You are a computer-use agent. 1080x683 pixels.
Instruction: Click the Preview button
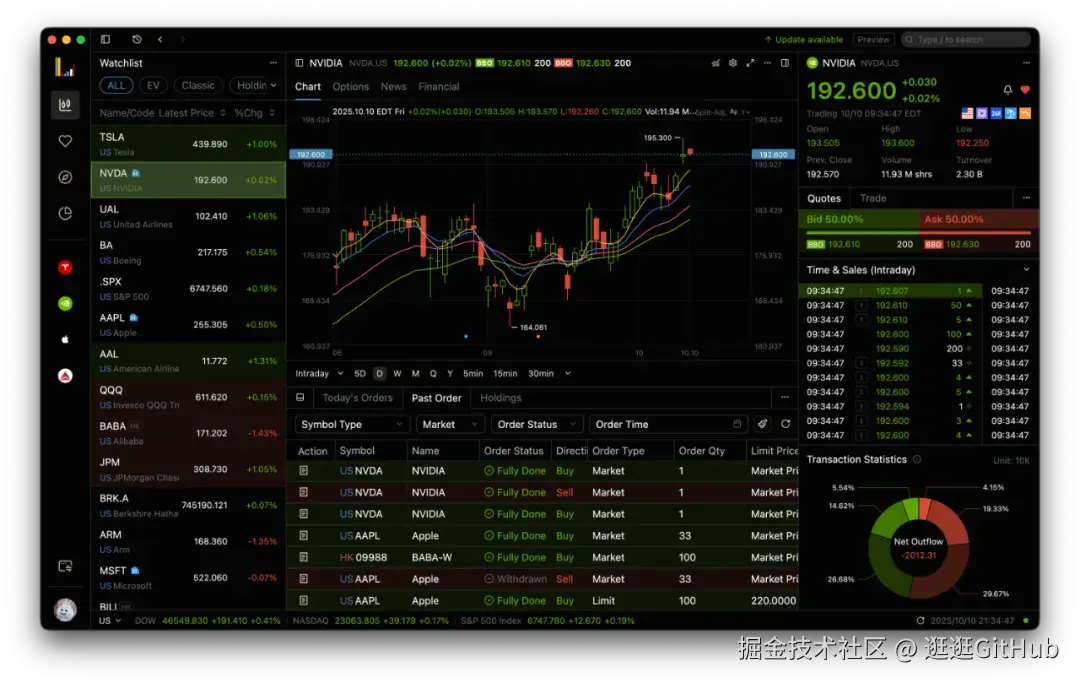(x=873, y=39)
